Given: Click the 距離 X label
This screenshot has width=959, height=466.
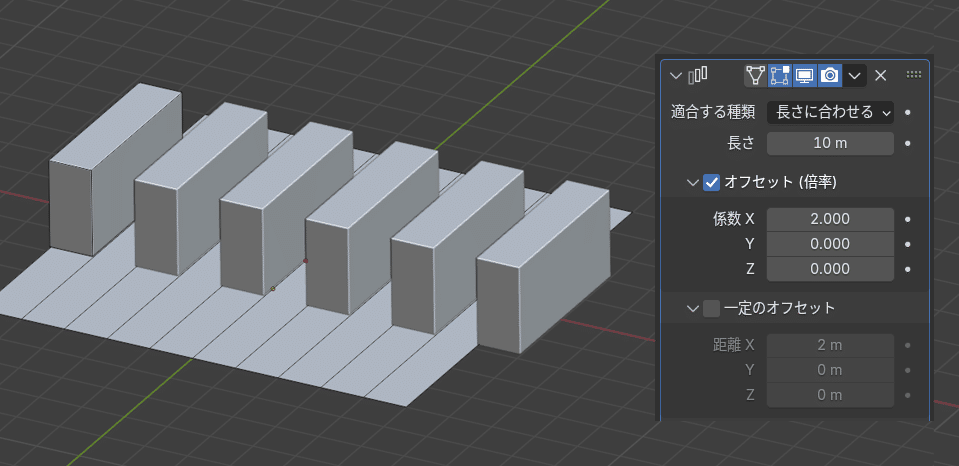Looking at the screenshot, I should point(733,345).
